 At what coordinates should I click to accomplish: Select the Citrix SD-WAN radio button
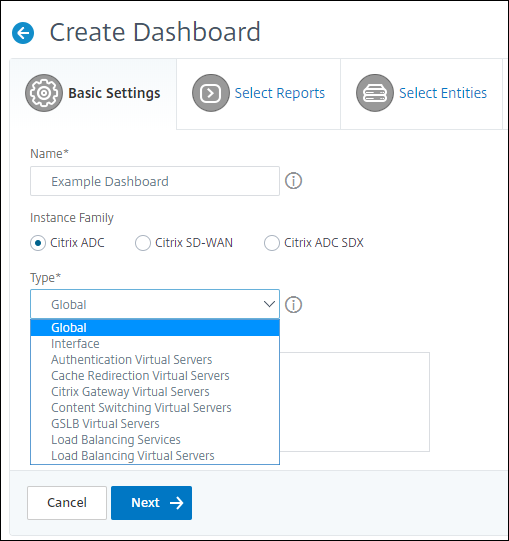(x=143, y=243)
